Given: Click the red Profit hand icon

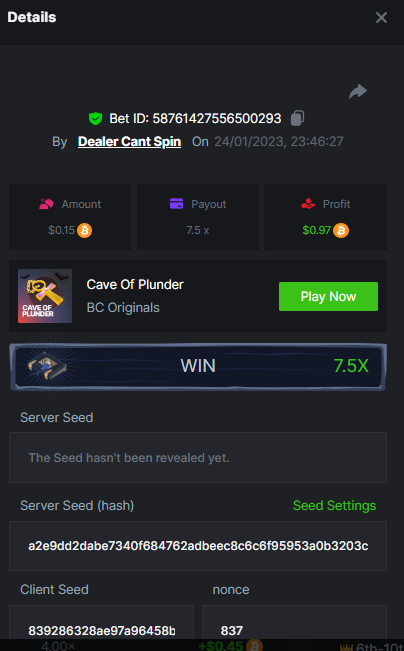Looking at the screenshot, I should pyautogui.click(x=308, y=204).
